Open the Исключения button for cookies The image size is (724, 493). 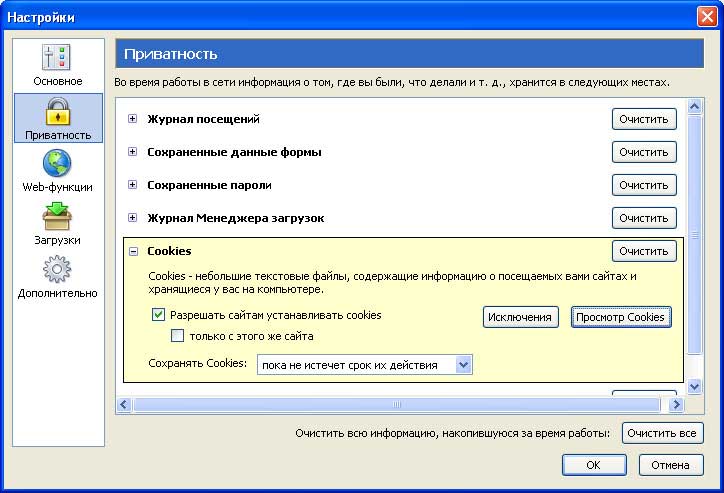pos(520,317)
